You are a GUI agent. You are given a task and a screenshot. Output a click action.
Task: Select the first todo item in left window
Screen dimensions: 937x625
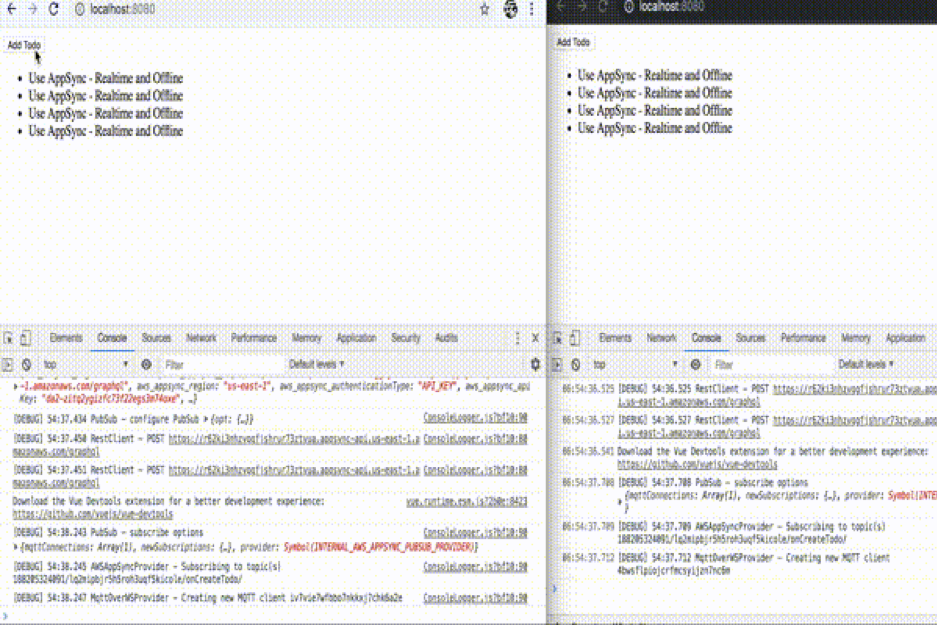(x=106, y=78)
